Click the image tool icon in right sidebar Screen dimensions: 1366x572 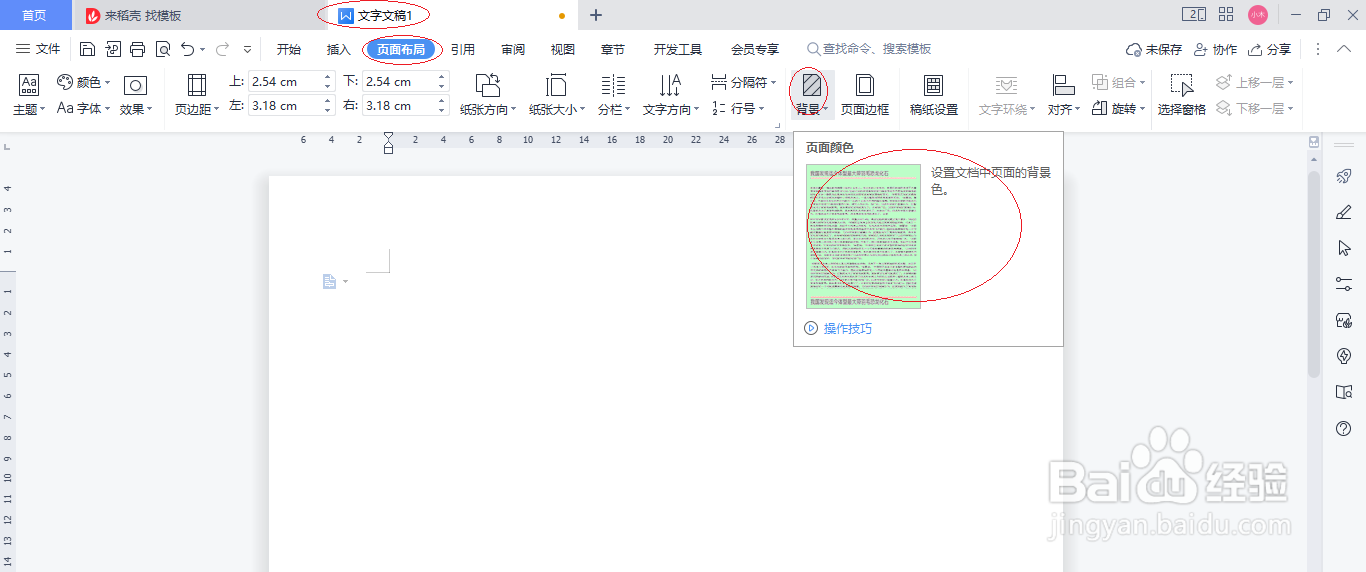tap(1343, 320)
